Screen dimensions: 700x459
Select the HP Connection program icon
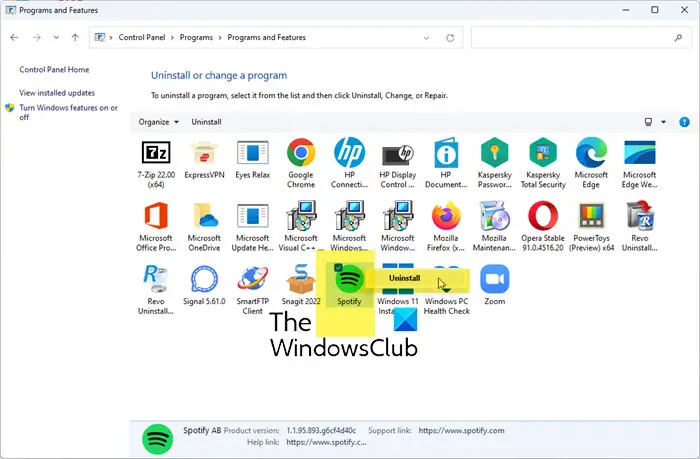pyautogui.click(x=349, y=153)
